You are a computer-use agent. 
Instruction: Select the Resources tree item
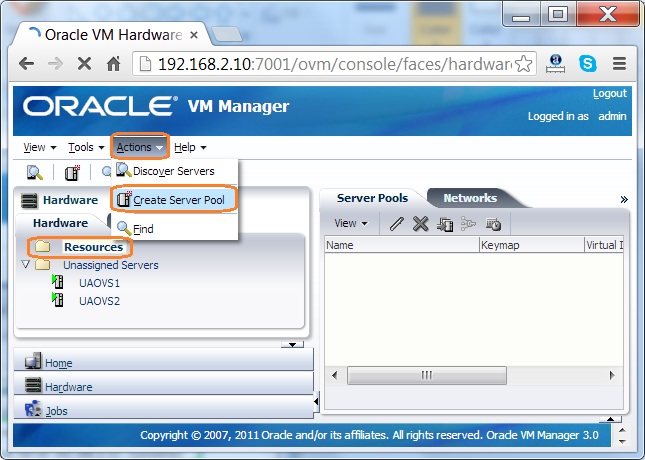click(93, 247)
